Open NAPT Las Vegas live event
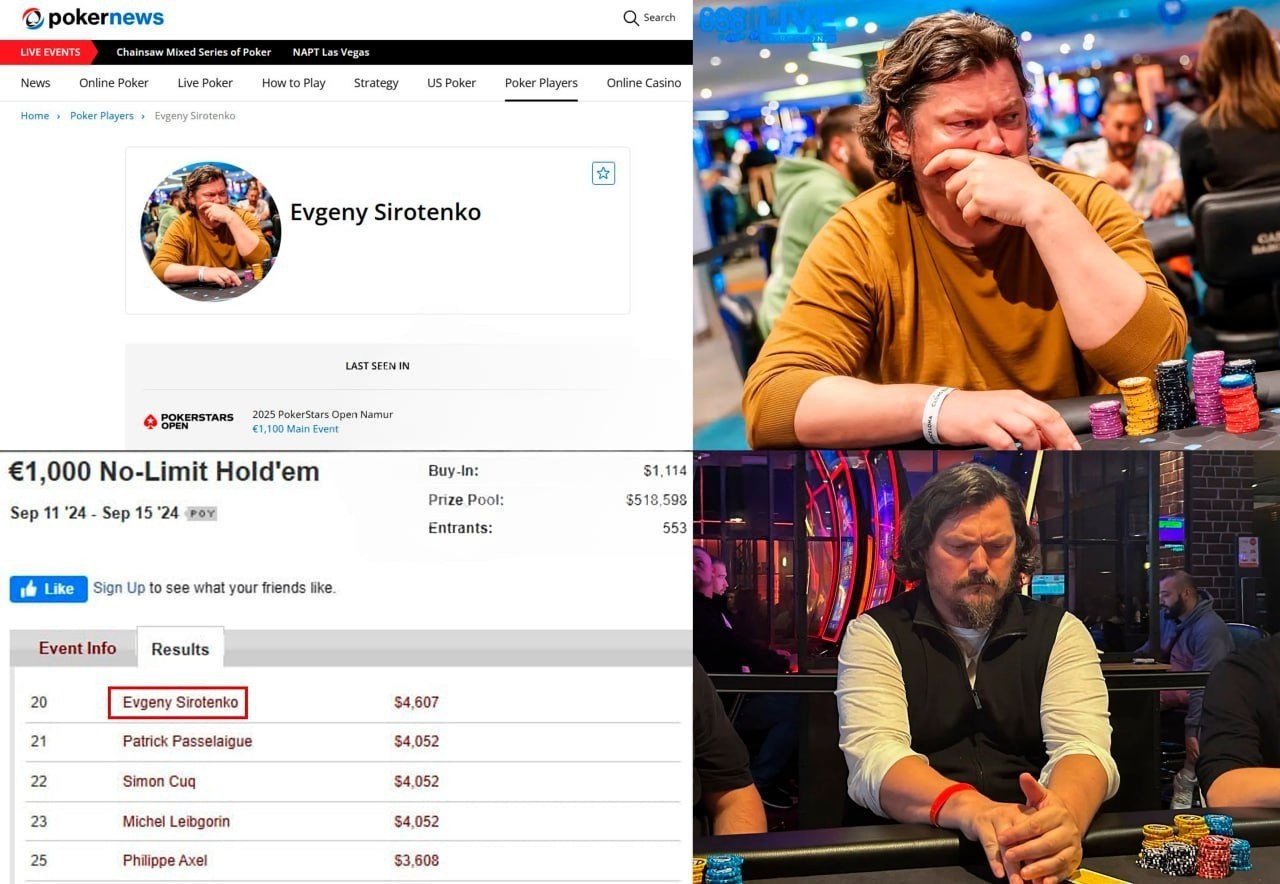Viewport: 1280px width, 884px height. (x=331, y=52)
